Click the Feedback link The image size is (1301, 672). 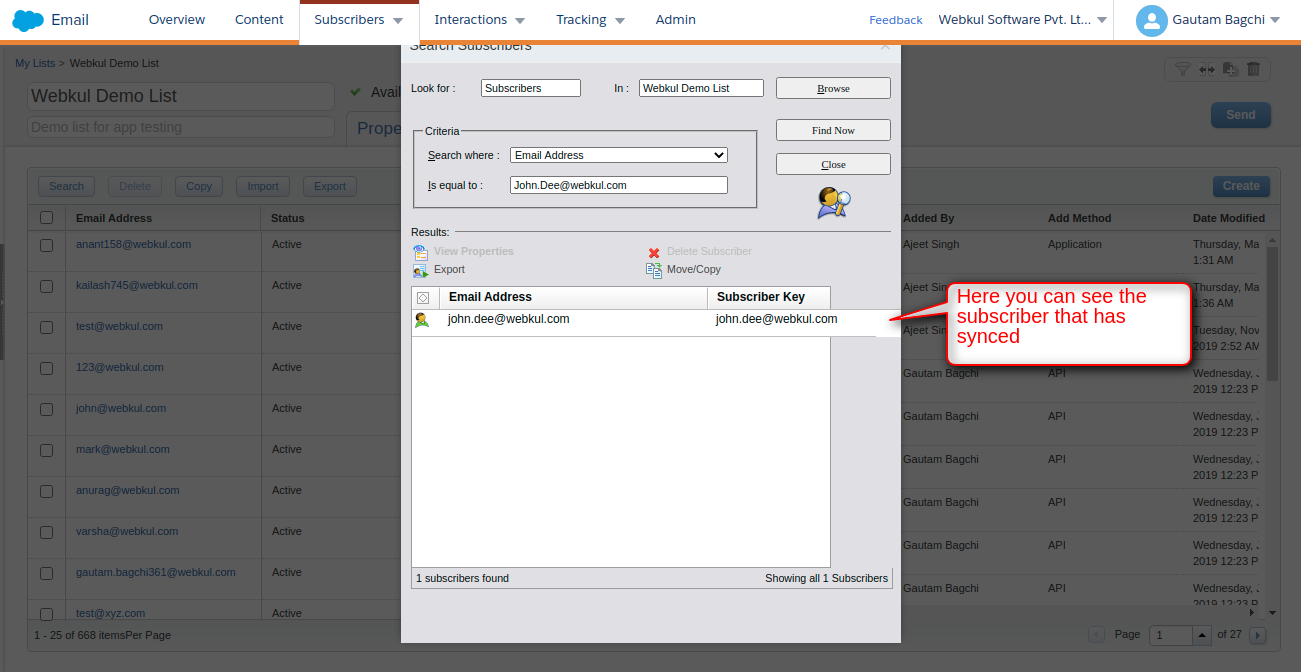pyautogui.click(x=896, y=20)
